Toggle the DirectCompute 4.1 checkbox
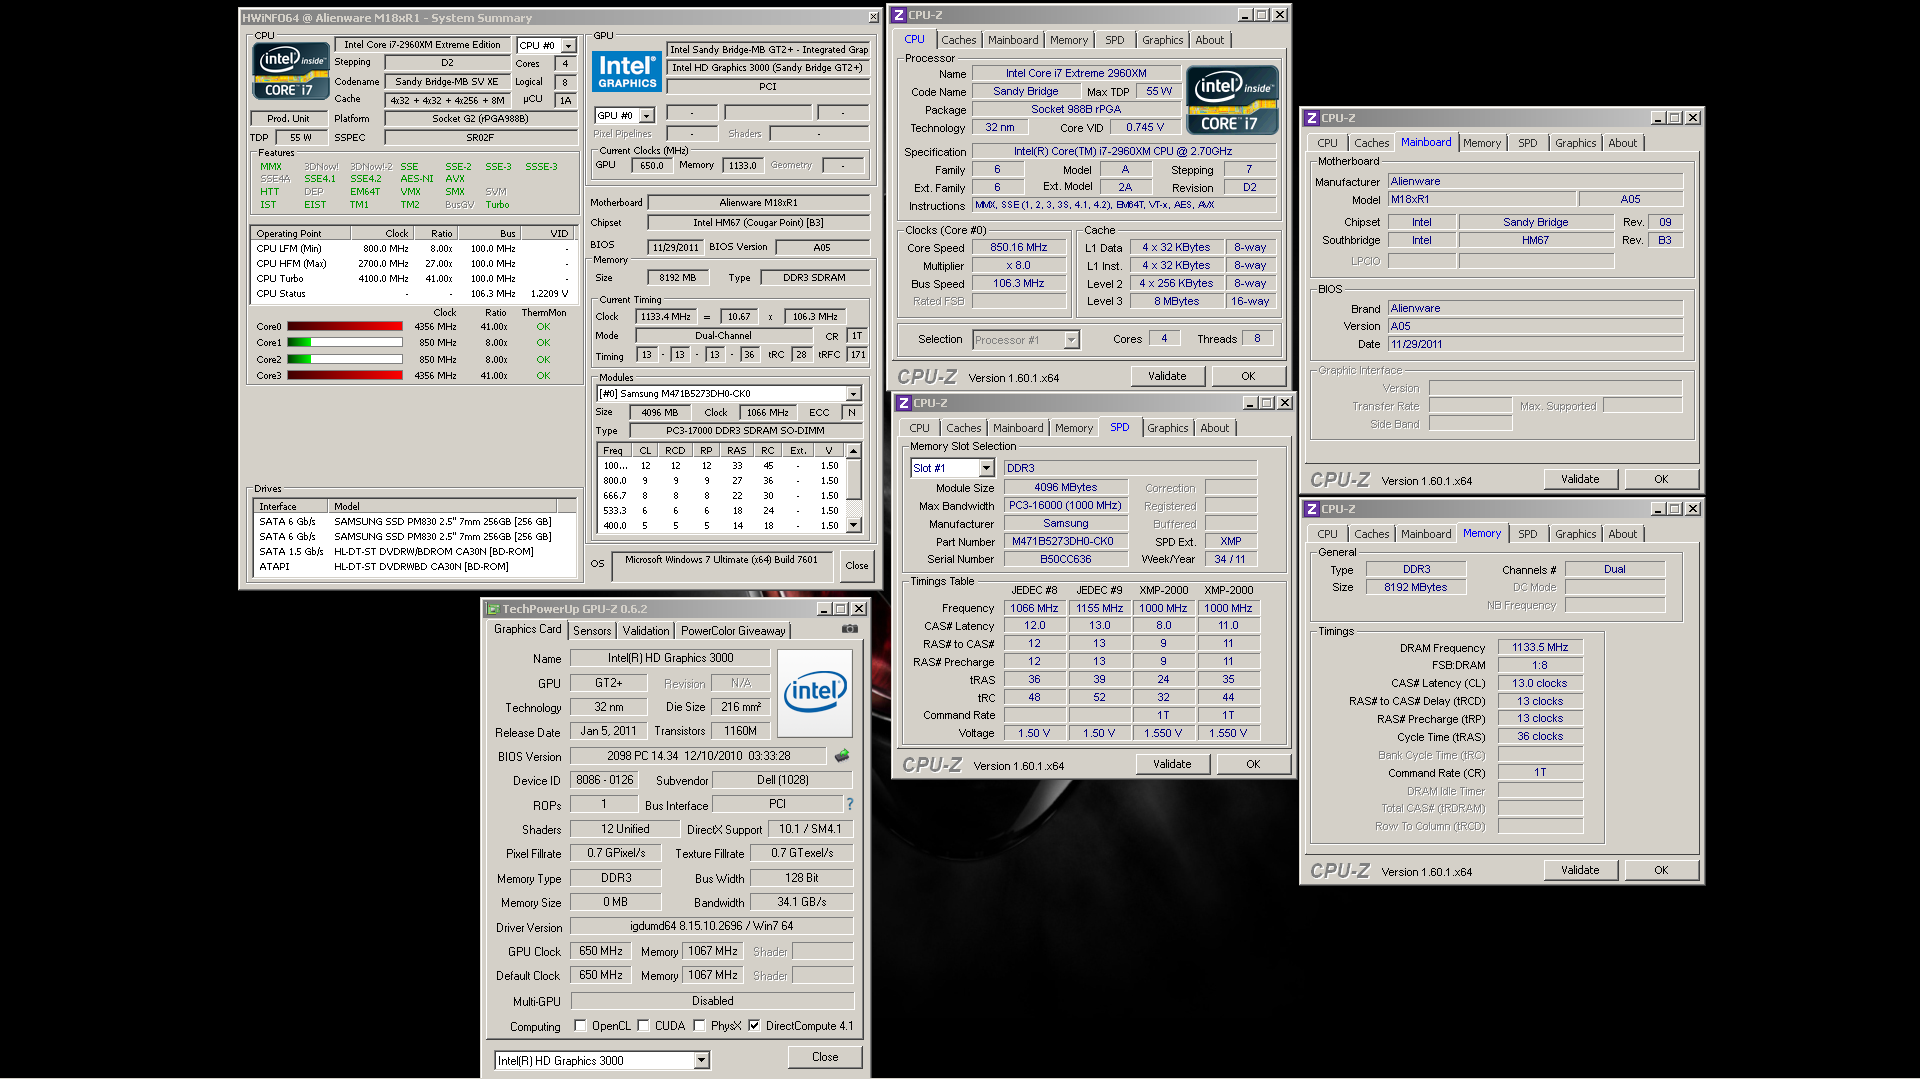The width and height of the screenshot is (1920, 1080). [x=754, y=1025]
